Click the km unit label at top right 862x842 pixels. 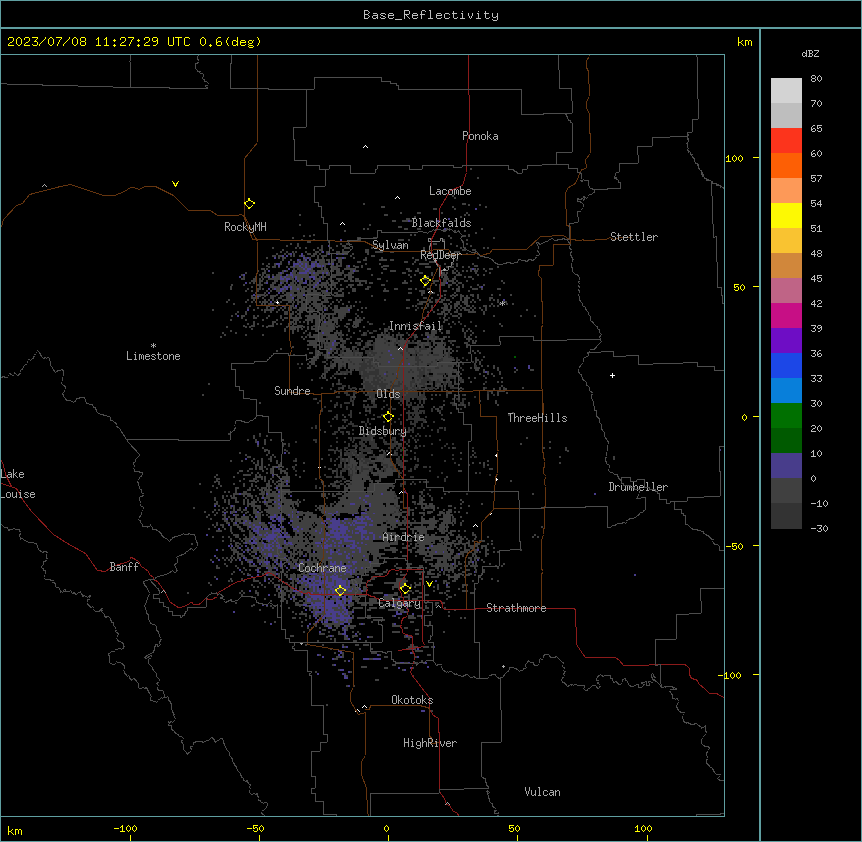coord(745,42)
